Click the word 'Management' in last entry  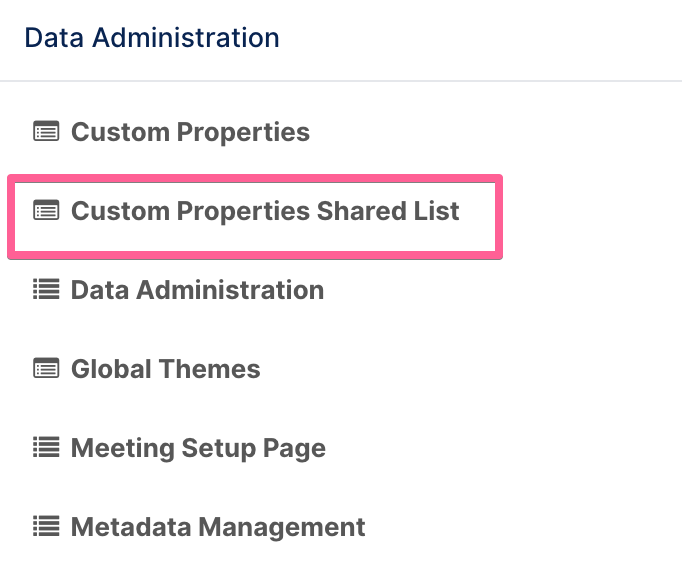282,527
